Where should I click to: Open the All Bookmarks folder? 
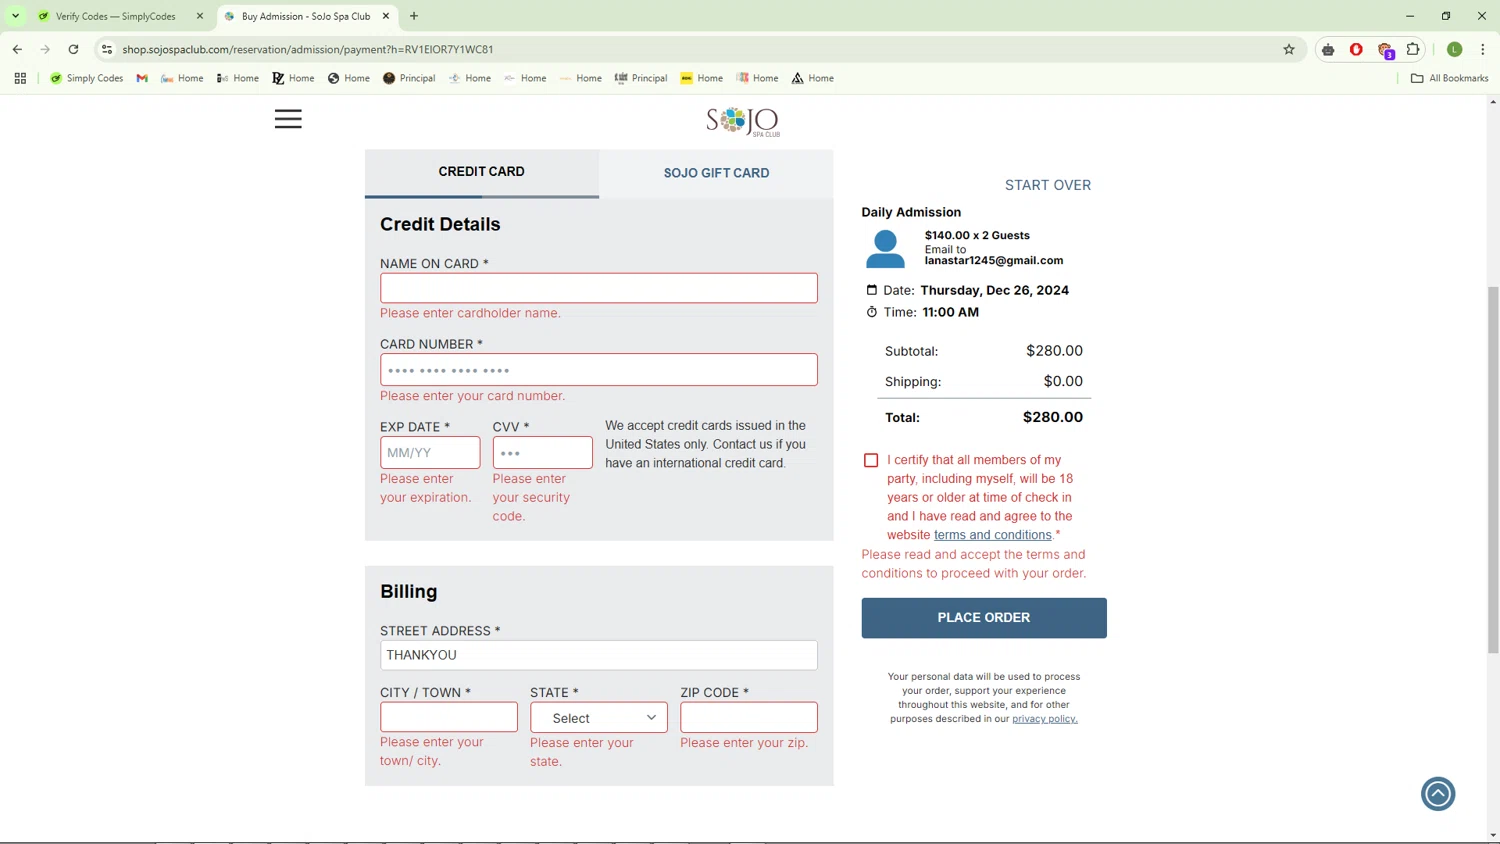(1449, 78)
